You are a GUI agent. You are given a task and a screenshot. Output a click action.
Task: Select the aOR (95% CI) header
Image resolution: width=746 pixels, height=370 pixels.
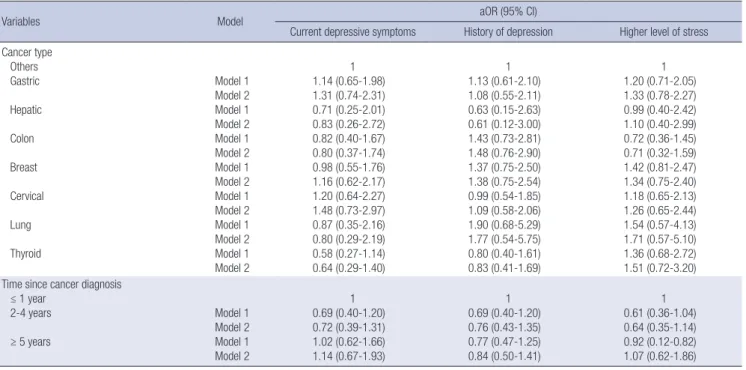(507, 11)
